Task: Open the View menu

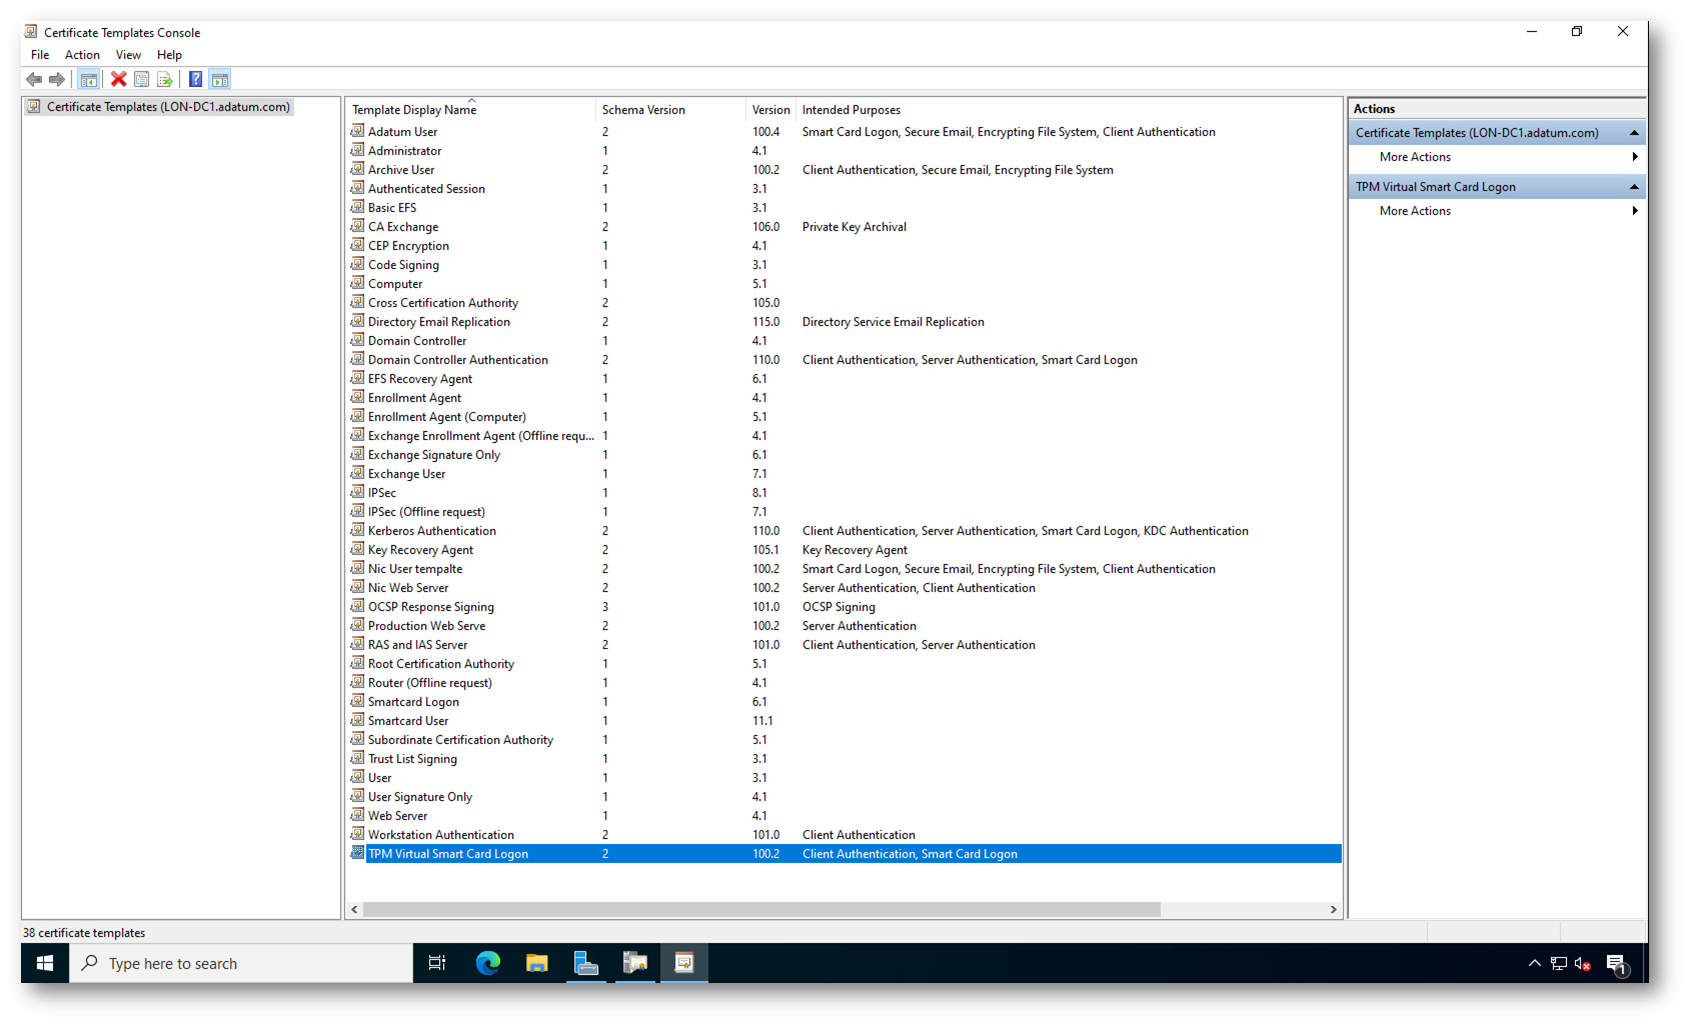Action: coord(128,55)
